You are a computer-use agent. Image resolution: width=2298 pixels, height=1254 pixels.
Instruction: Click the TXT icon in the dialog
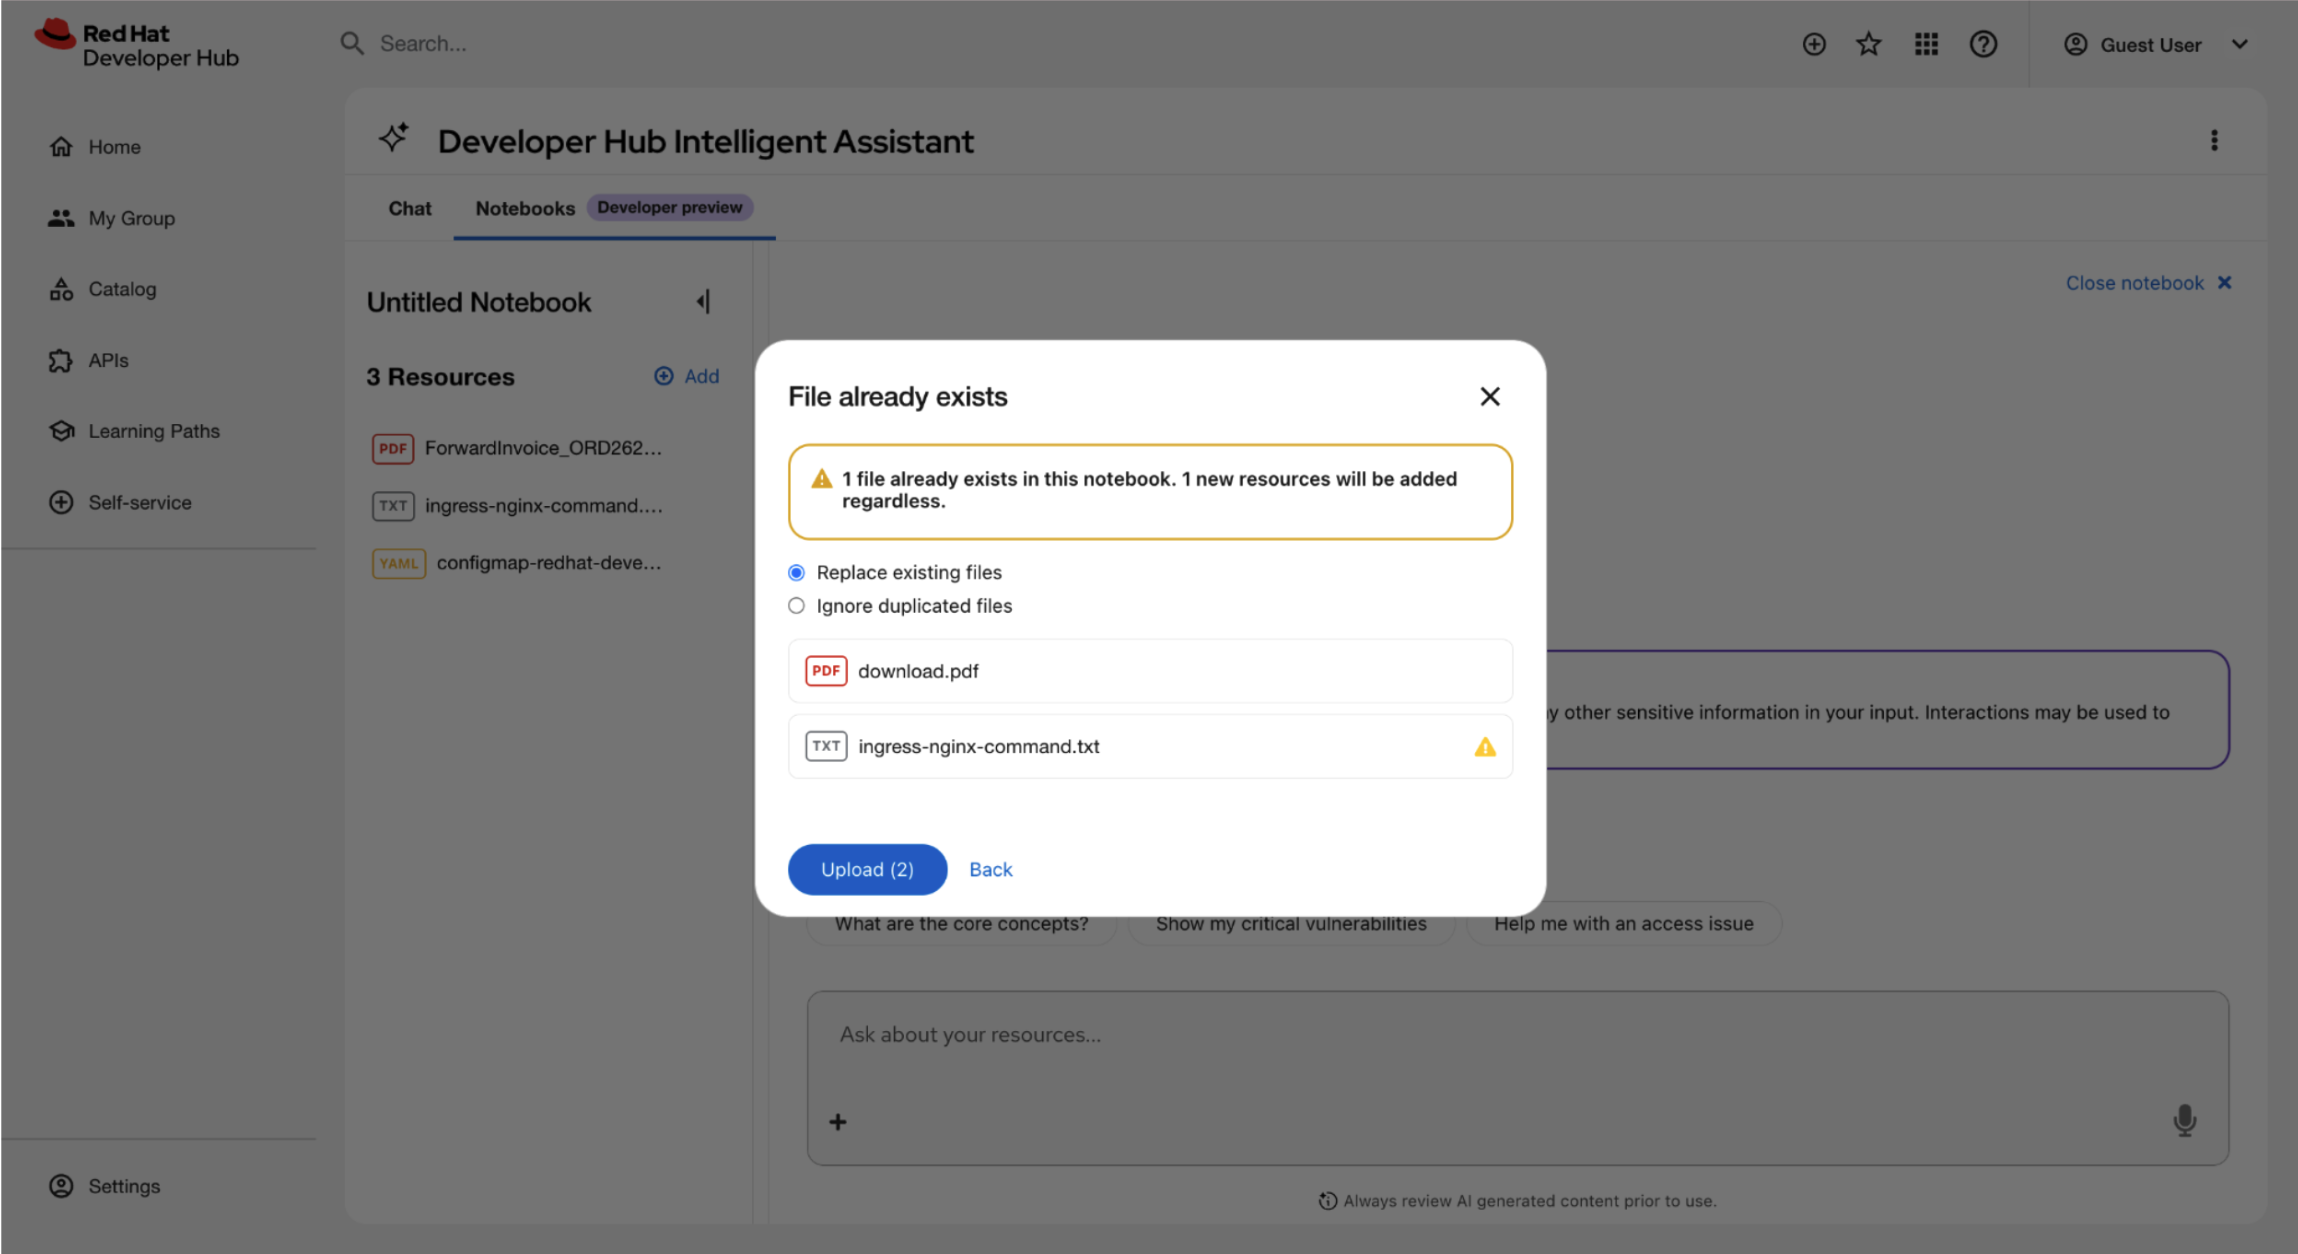[826, 746]
